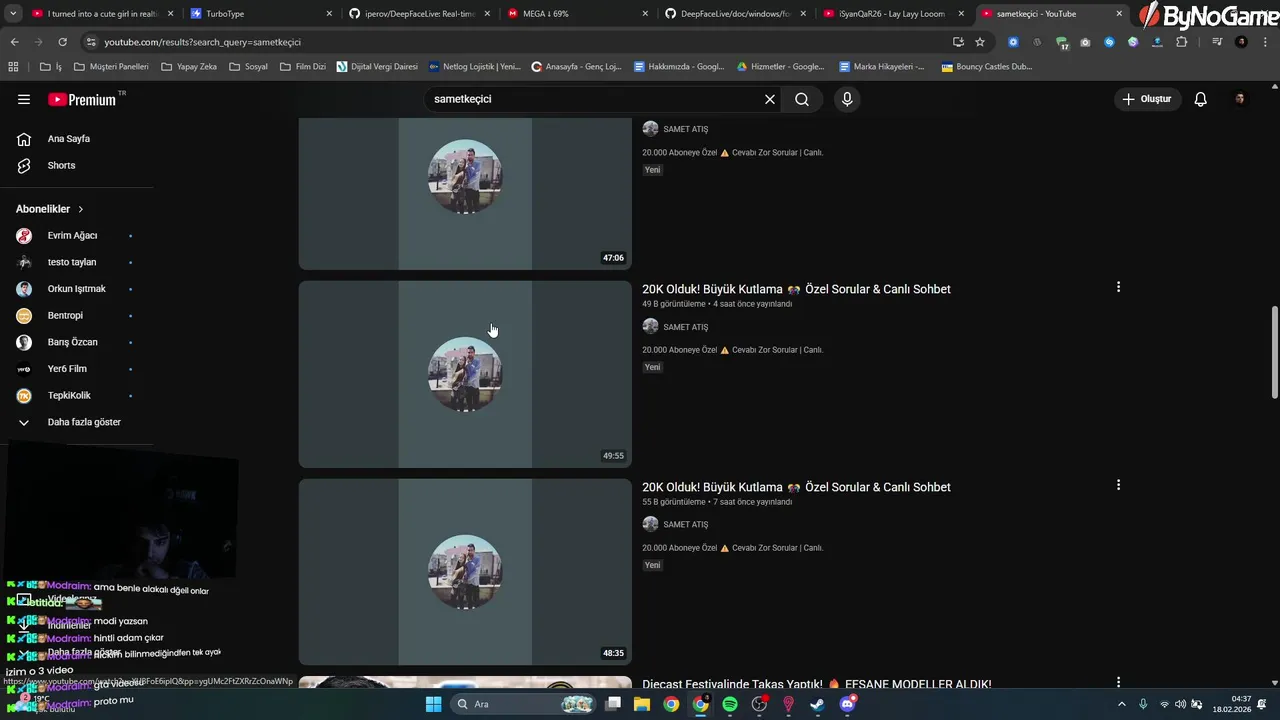The height and width of the screenshot is (720, 1280).
Task: Open the extensions puzzle icon
Action: pyautogui.click(x=1181, y=42)
